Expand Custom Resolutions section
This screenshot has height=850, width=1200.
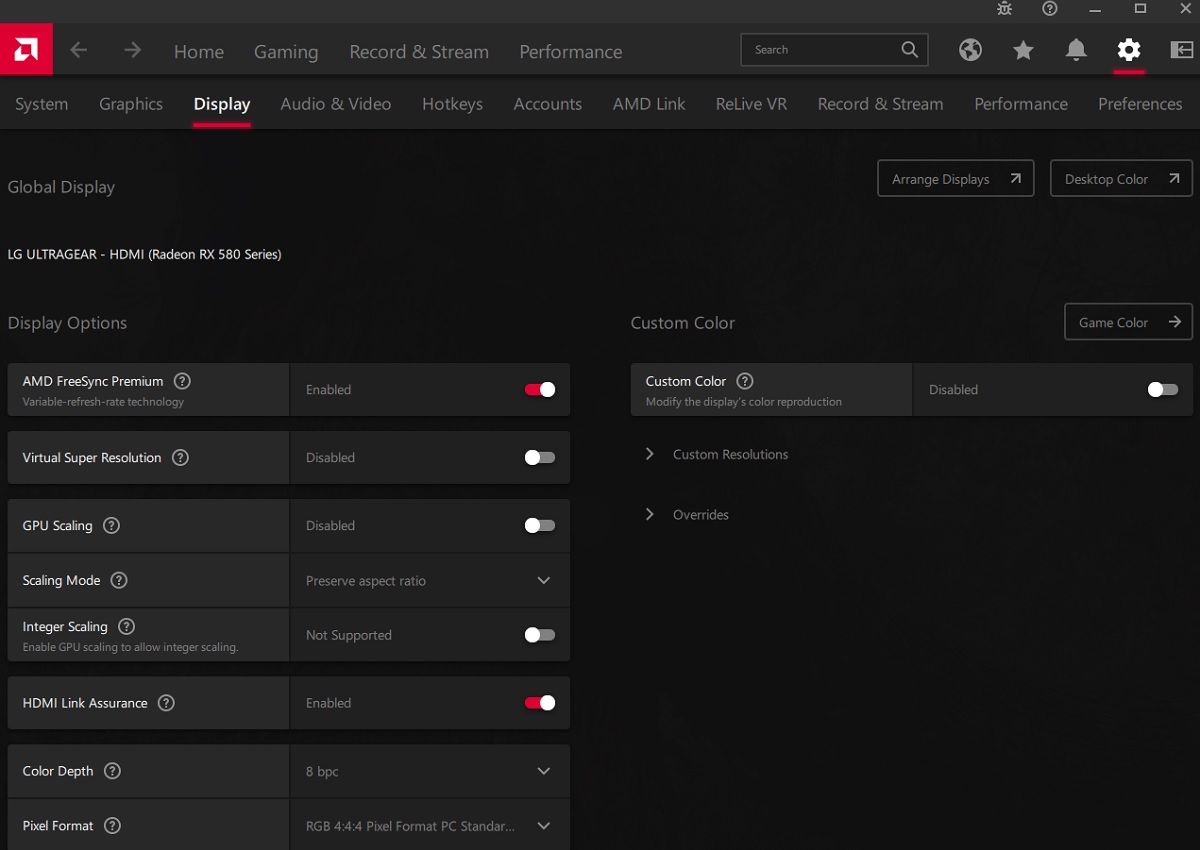point(718,454)
